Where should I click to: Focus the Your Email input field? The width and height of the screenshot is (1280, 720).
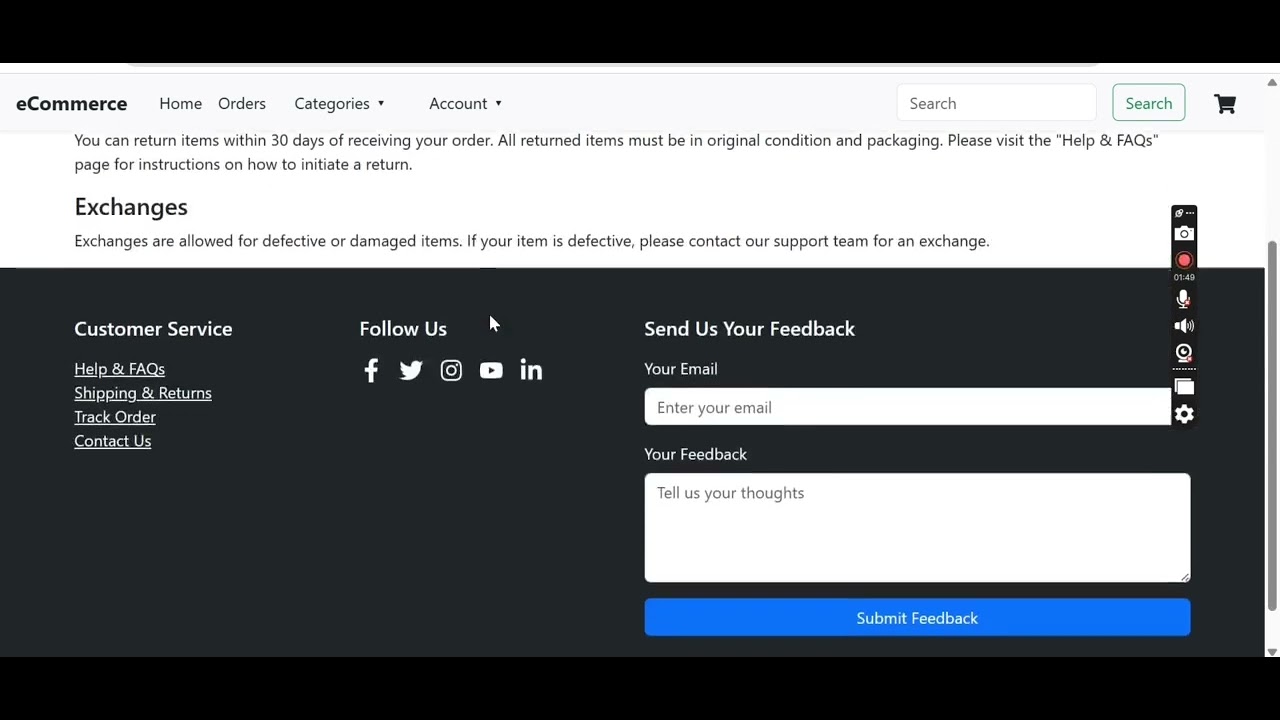pos(907,408)
